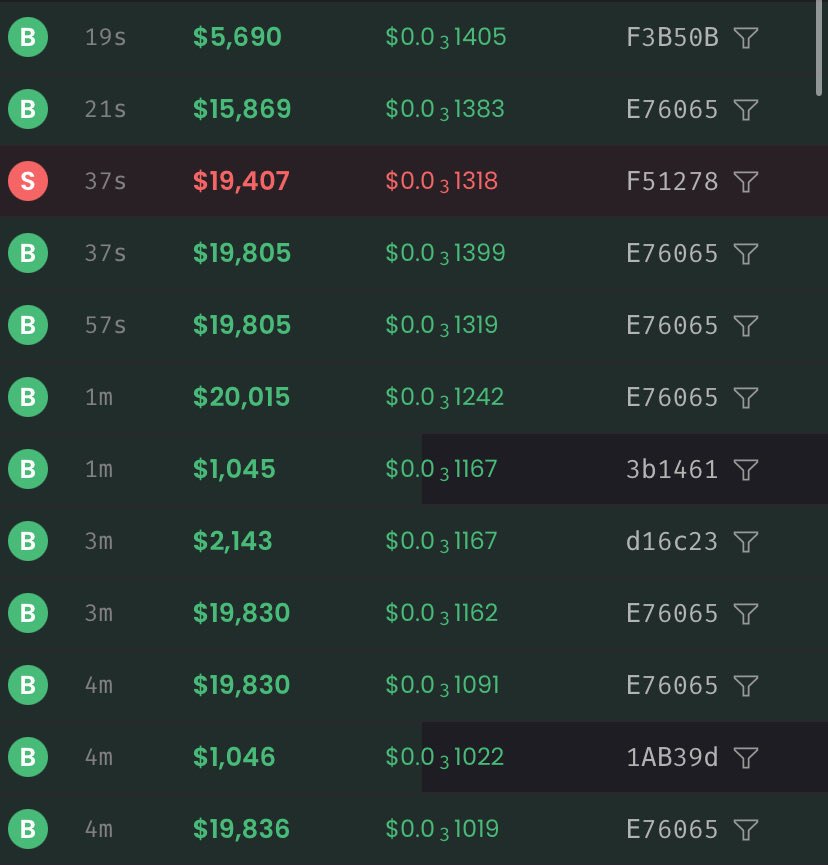
Task: Click filter icon in the $0.0₃1399 price row
Action: click(x=746, y=253)
